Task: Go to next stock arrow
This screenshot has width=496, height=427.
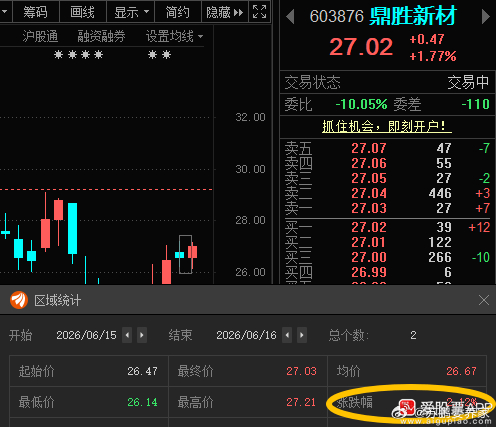Action: [x=486, y=17]
